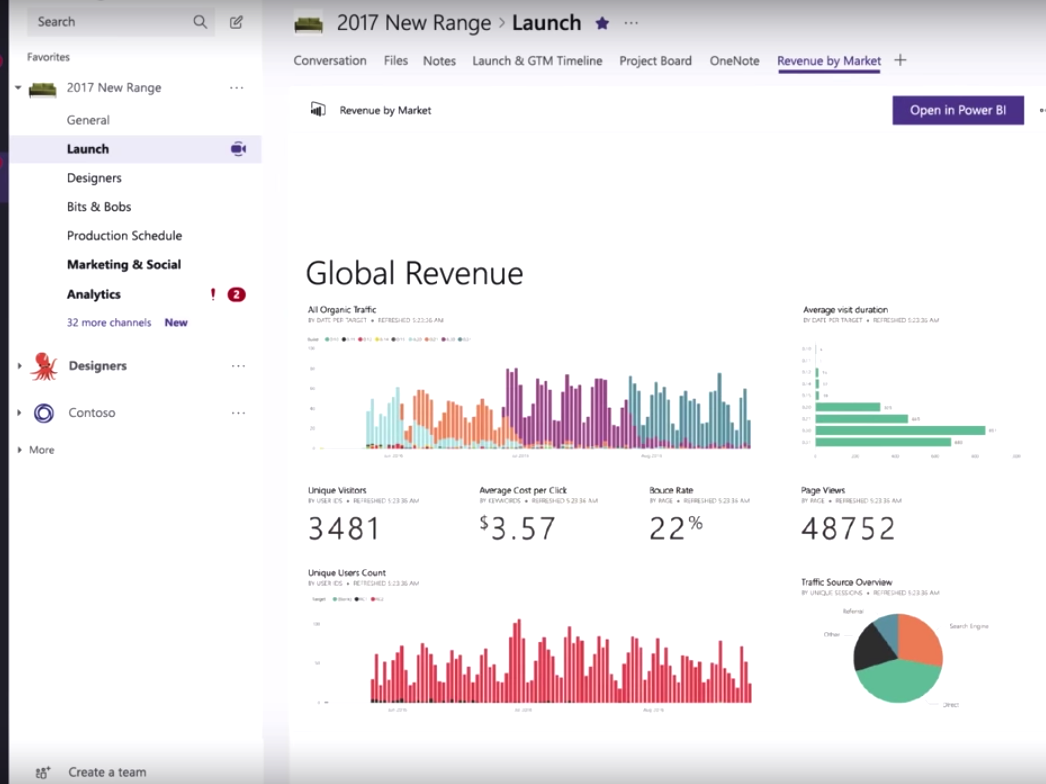
Task: Click Open in Power BI button
Action: pyautogui.click(x=958, y=110)
